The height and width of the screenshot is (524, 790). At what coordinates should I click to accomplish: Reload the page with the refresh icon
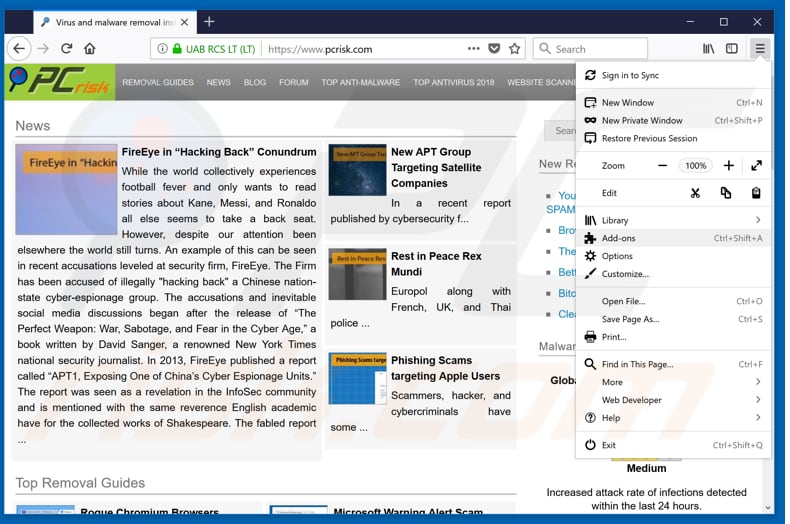click(x=67, y=48)
